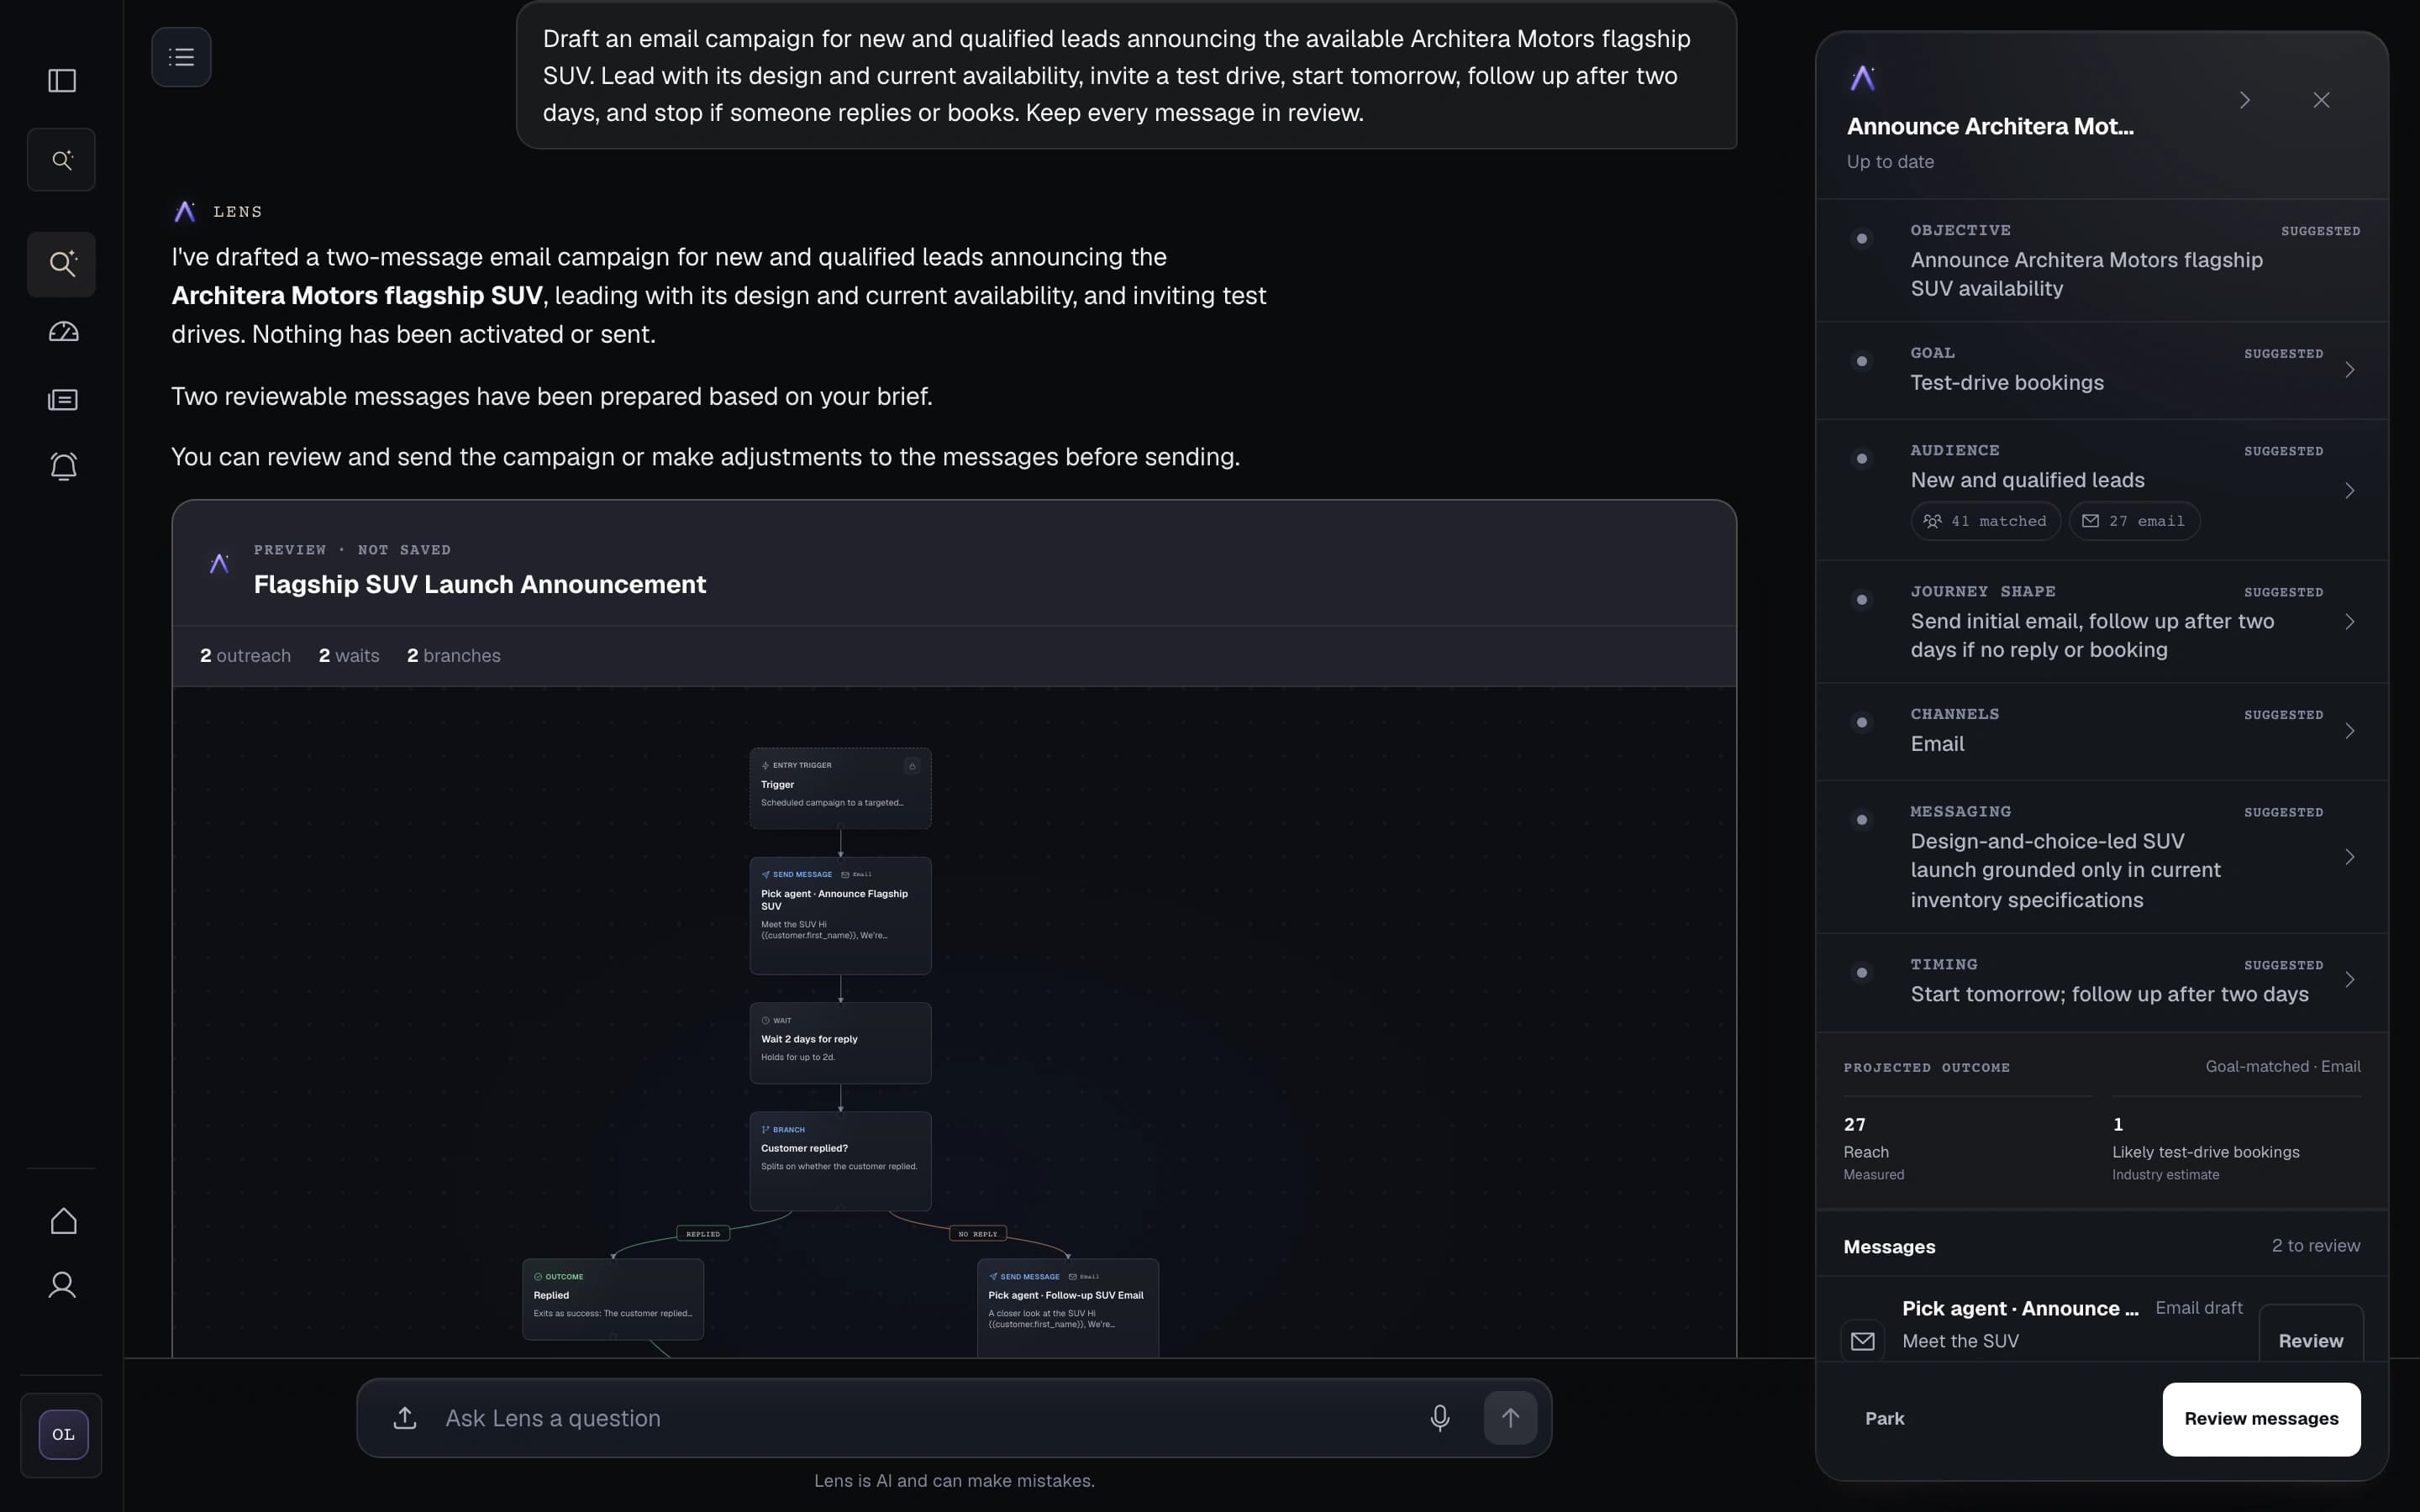Go to Home via house icon

63,1221
